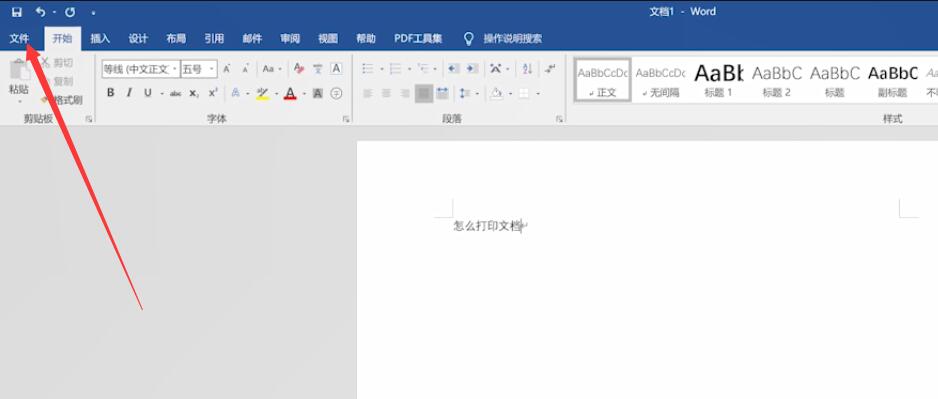Open the 引用 (References) tab
Image resolution: width=938 pixels, height=399 pixels.
pyautogui.click(x=214, y=39)
